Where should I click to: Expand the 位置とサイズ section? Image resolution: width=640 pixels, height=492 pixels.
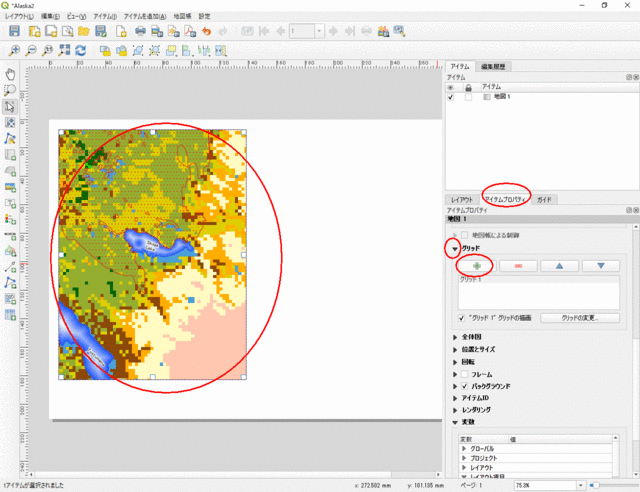(x=455, y=350)
